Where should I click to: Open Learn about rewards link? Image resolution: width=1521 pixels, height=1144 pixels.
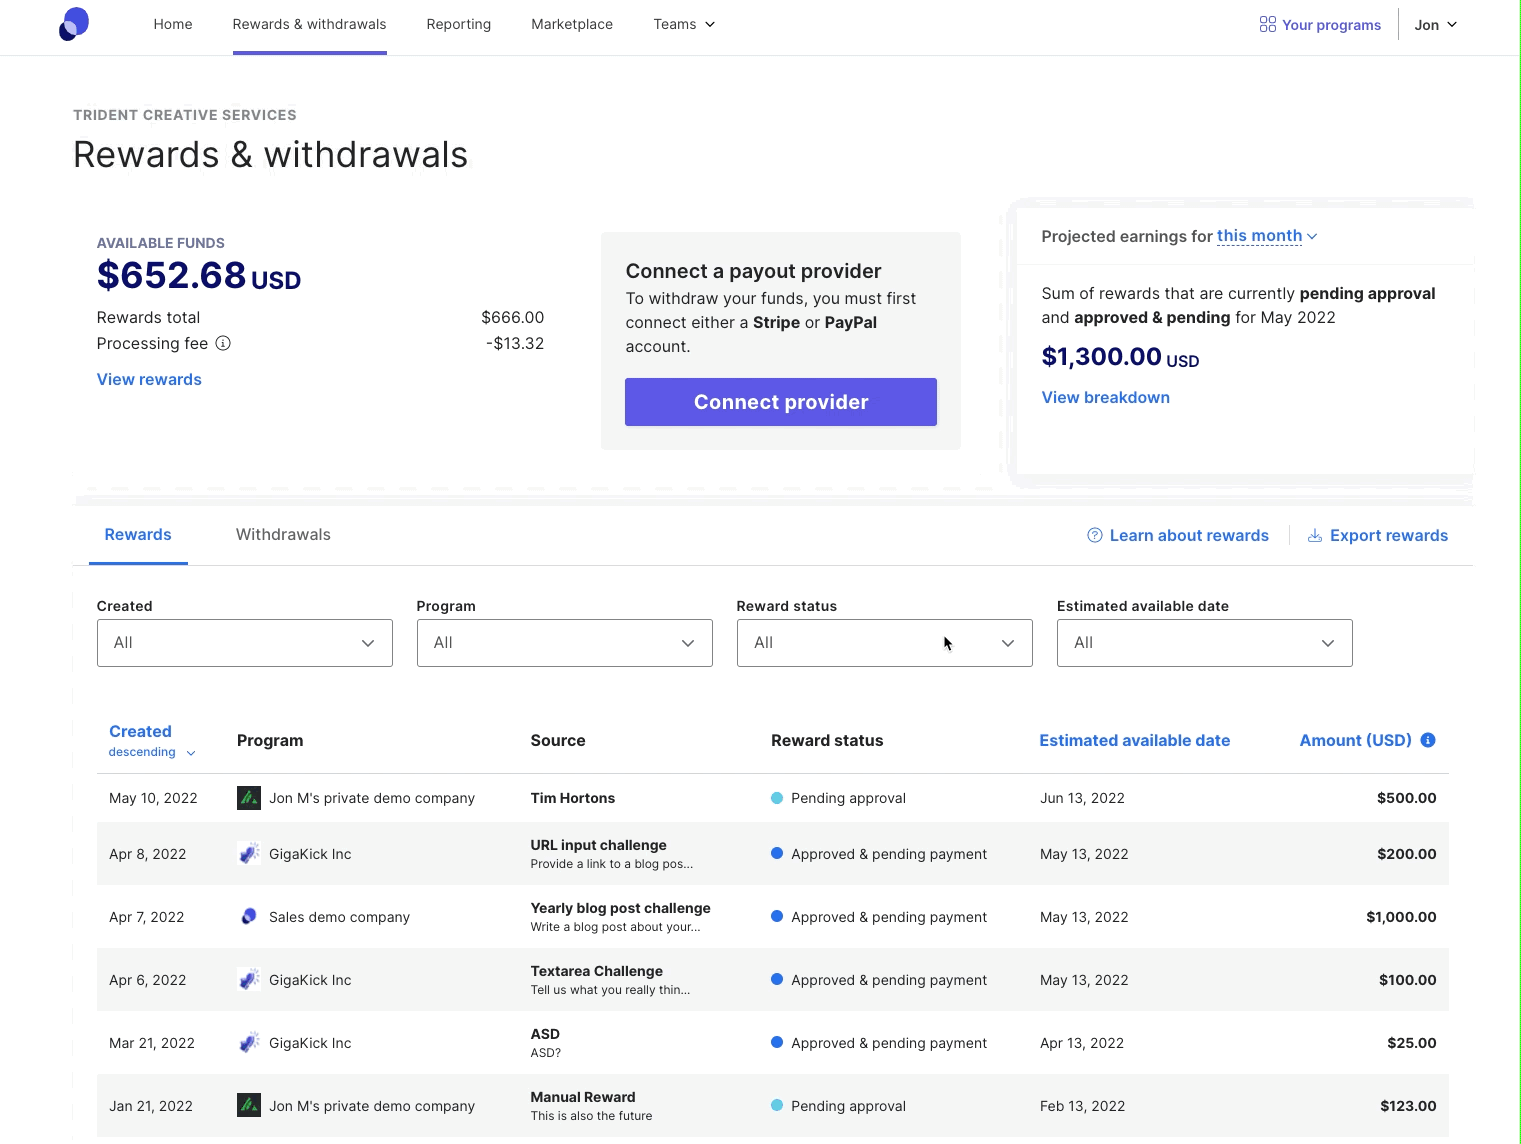[x=1189, y=535]
